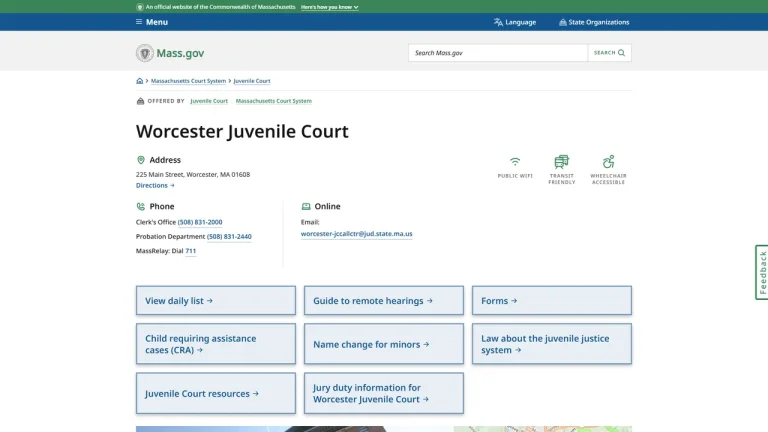This screenshot has height=432, width=768.
Task: Click the Language translate icon
Action: click(498, 22)
